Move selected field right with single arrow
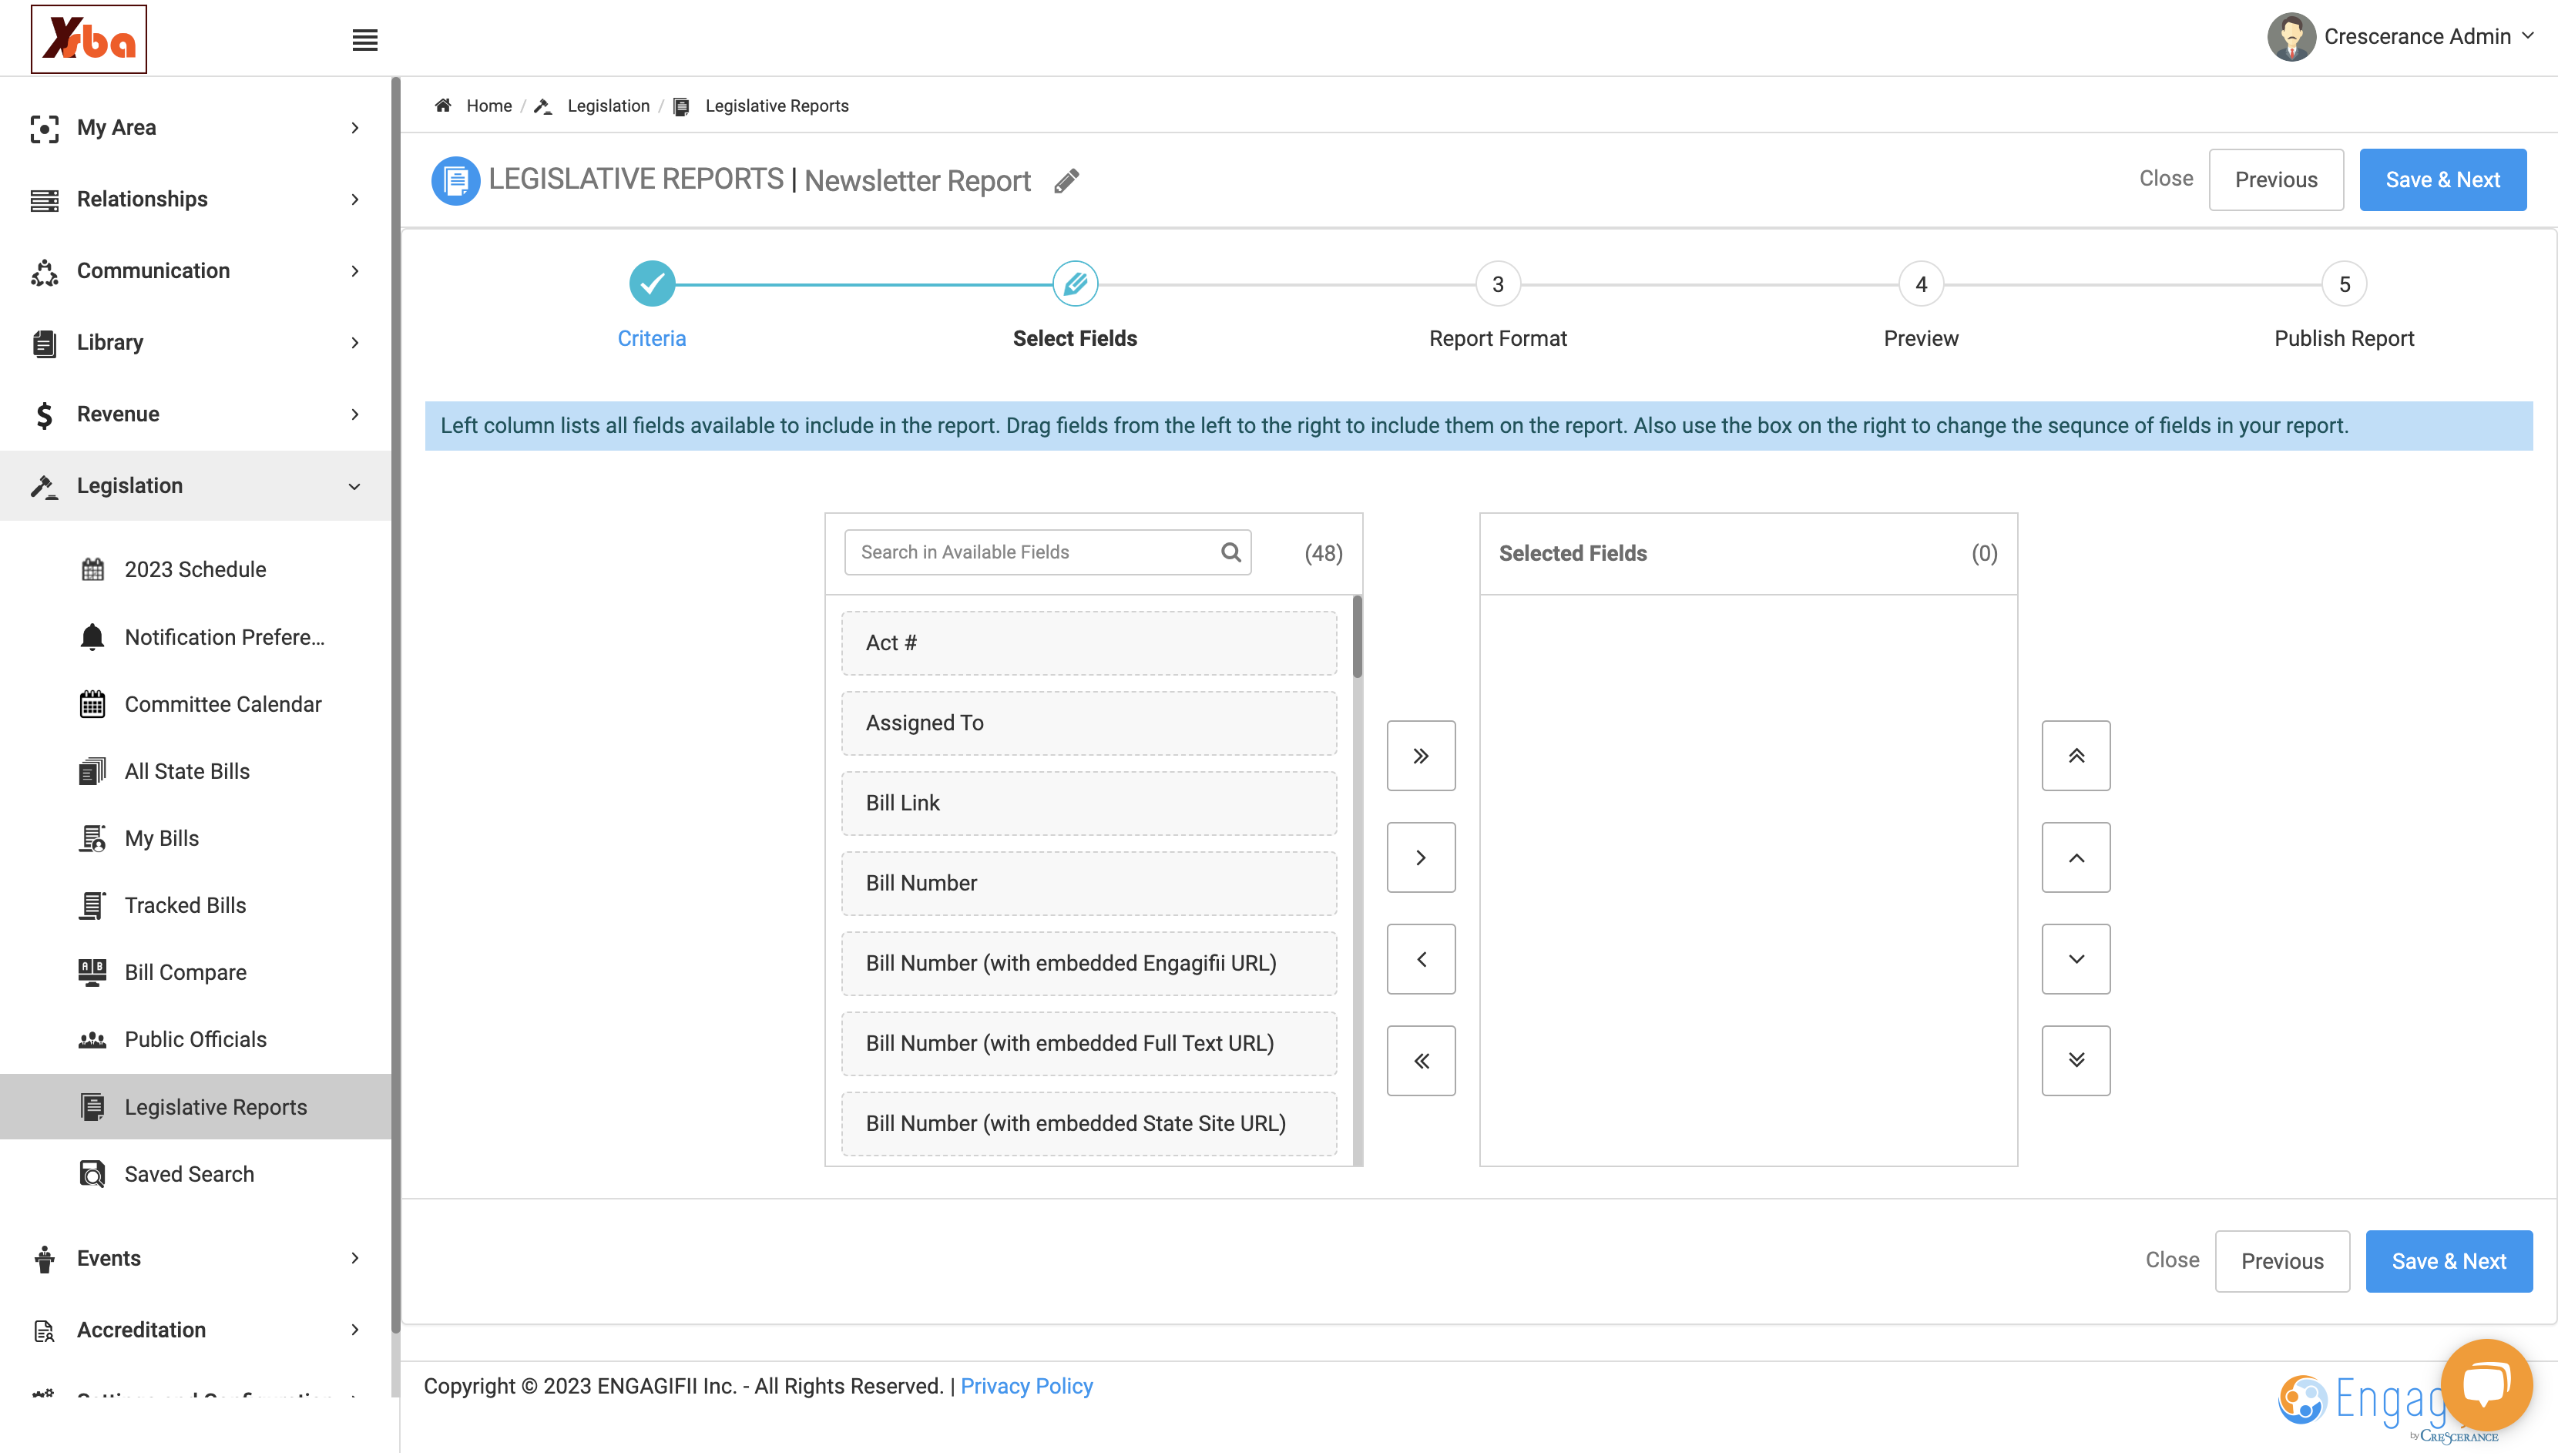 point(1420,858)
